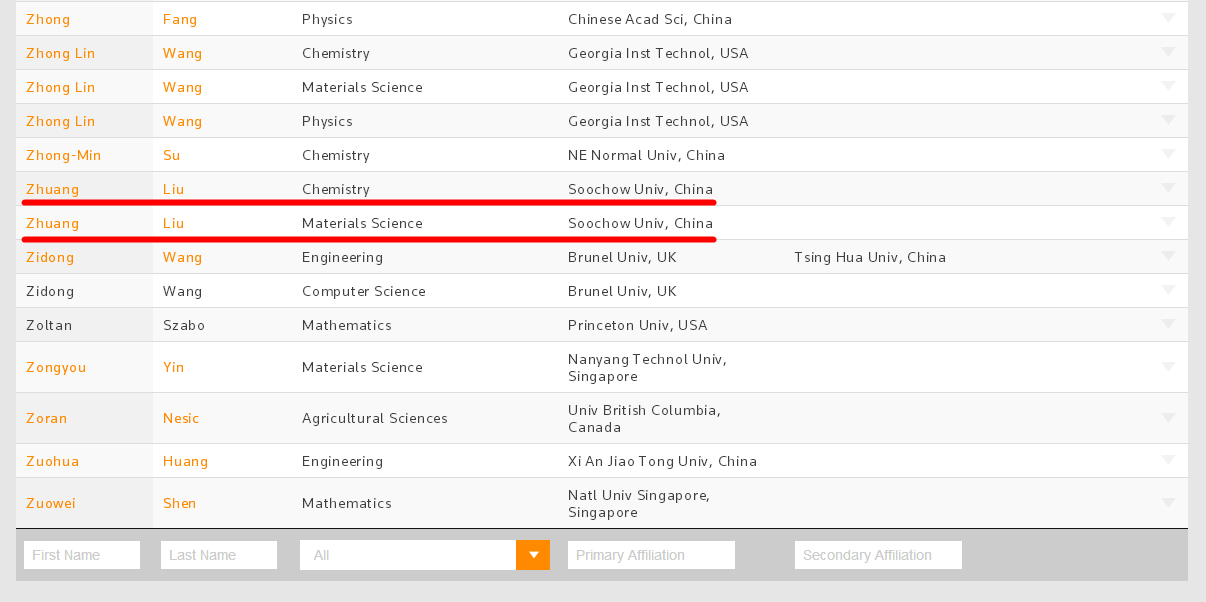Open Zhuang link in the Chemistry row
Viewport: 1206px width, 602px height.
click(x=52, y=189)
